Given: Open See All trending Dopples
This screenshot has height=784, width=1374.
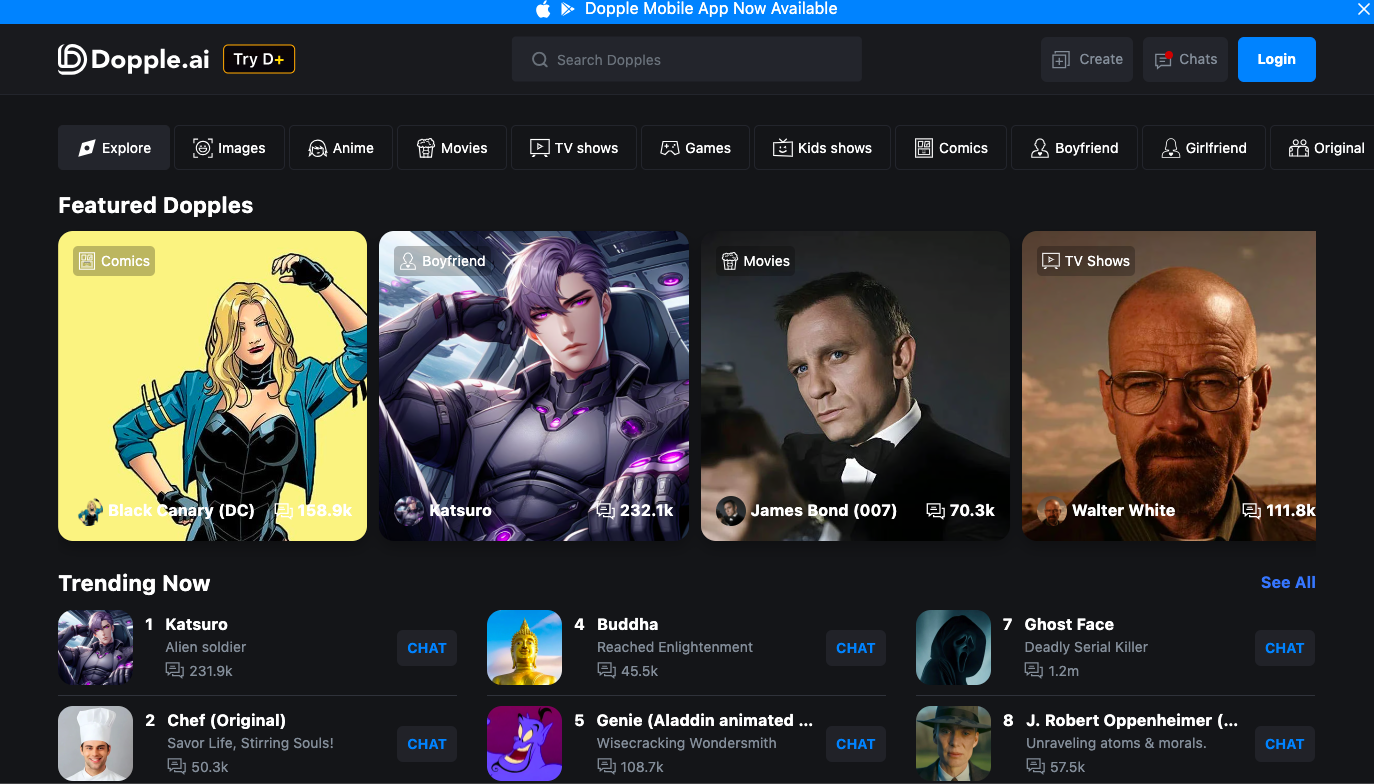Looking at the screenshot, I should pyautogui.click(x=1288, y=582).
